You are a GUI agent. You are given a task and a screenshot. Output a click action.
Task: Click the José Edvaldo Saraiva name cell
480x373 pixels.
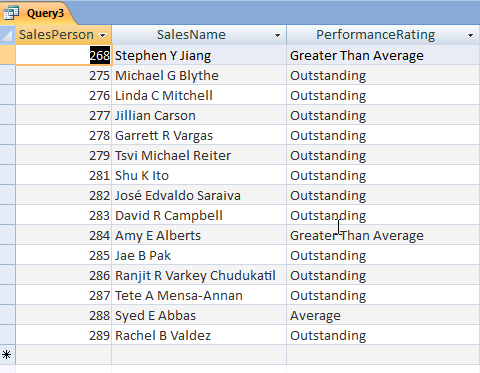199,195
